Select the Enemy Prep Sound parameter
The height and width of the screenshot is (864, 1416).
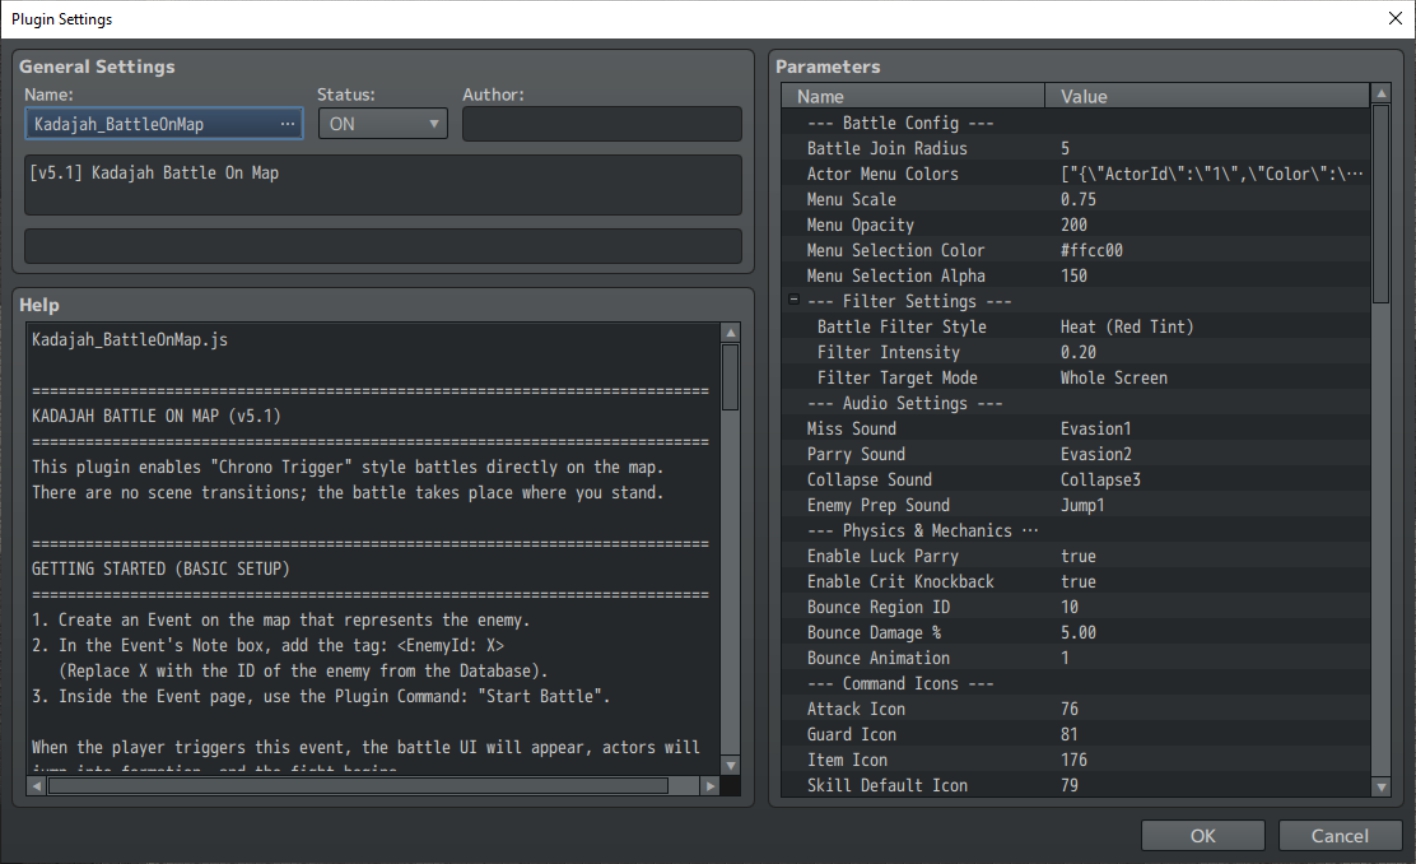point(1076,505)
